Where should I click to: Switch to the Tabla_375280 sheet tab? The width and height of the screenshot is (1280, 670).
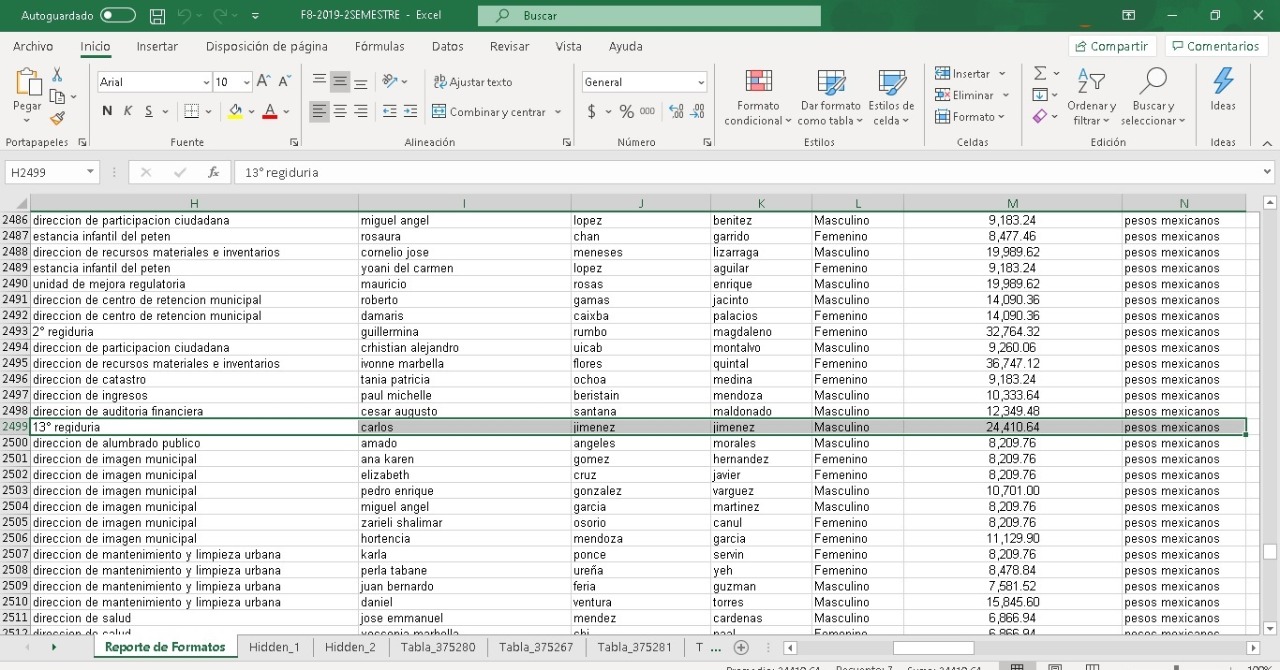pos(437,647)
